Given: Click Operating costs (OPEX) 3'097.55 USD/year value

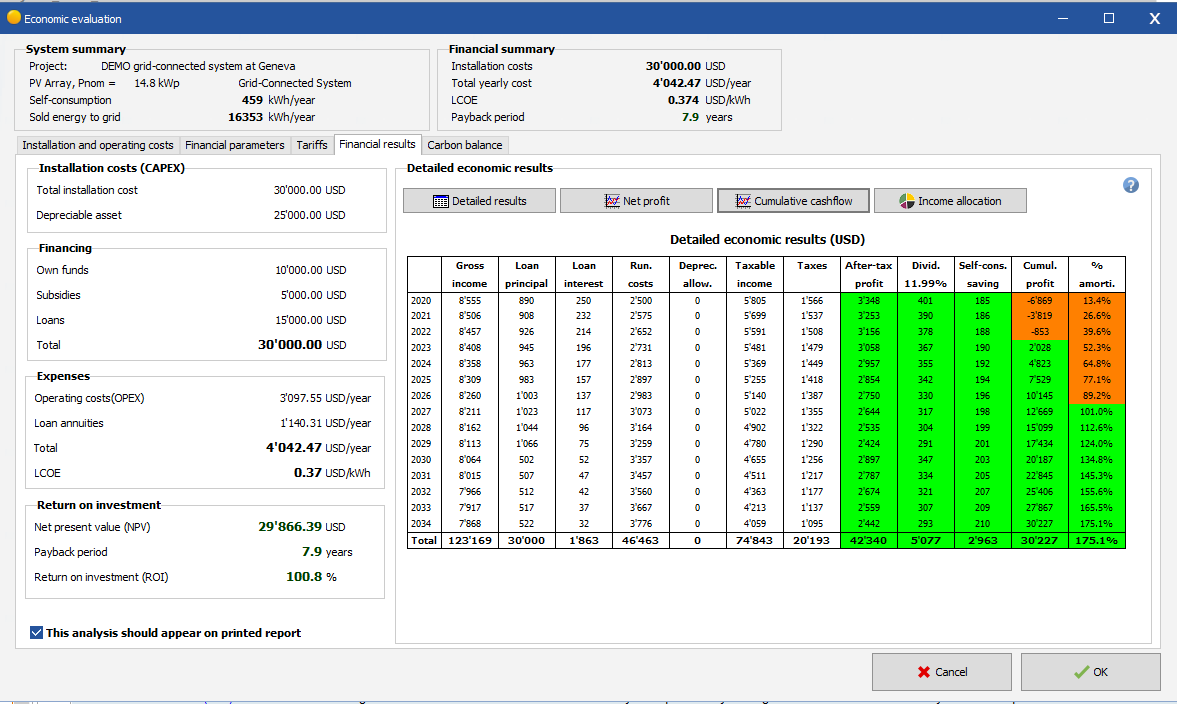Looking at the screenshot, I should tap(325, 399).
